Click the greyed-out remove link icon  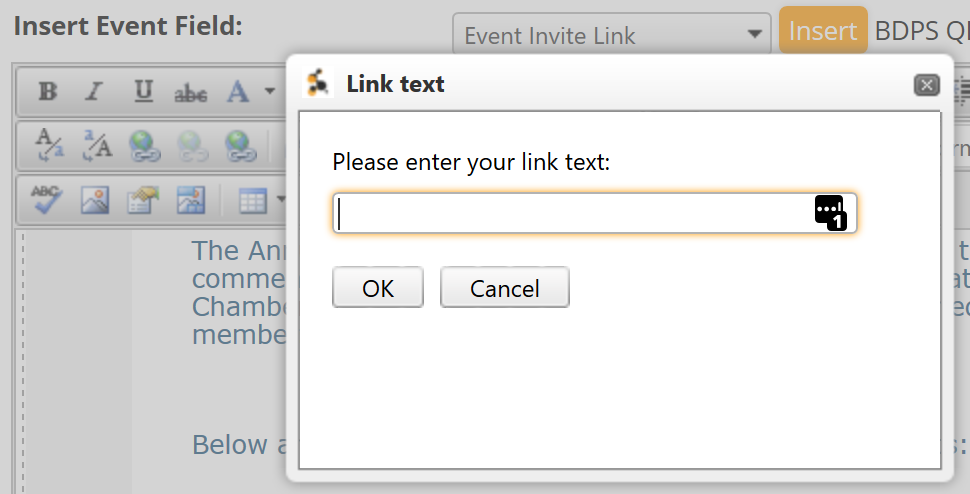(x=191, y=146)
